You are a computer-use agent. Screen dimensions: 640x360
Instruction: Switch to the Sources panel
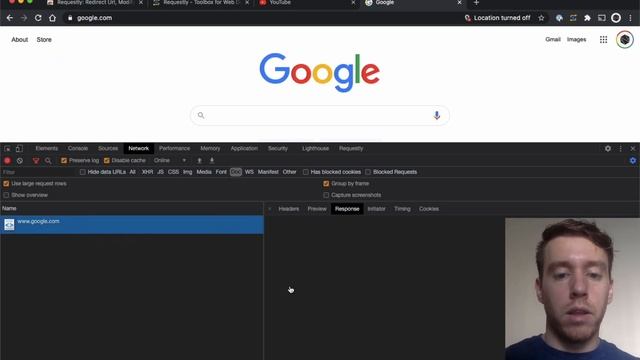point(108,149)
